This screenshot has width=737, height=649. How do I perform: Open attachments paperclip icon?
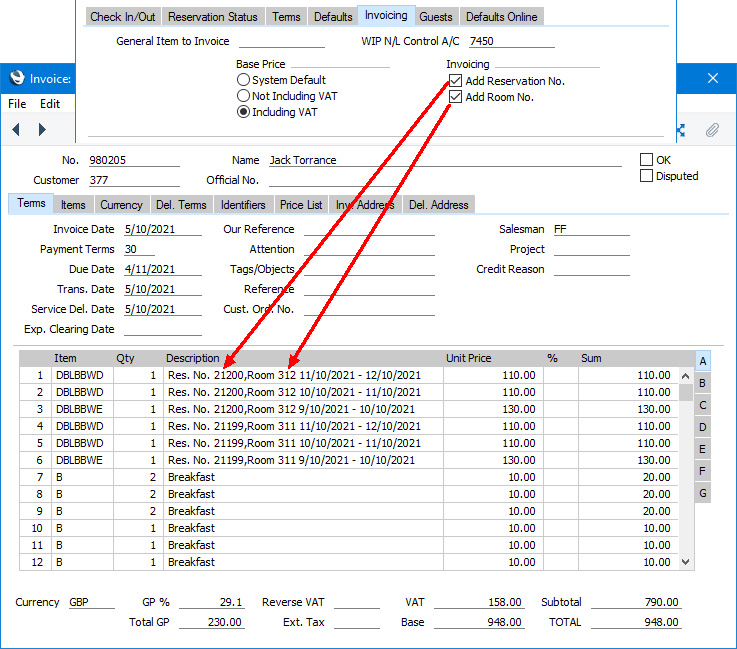click(712, 130)
